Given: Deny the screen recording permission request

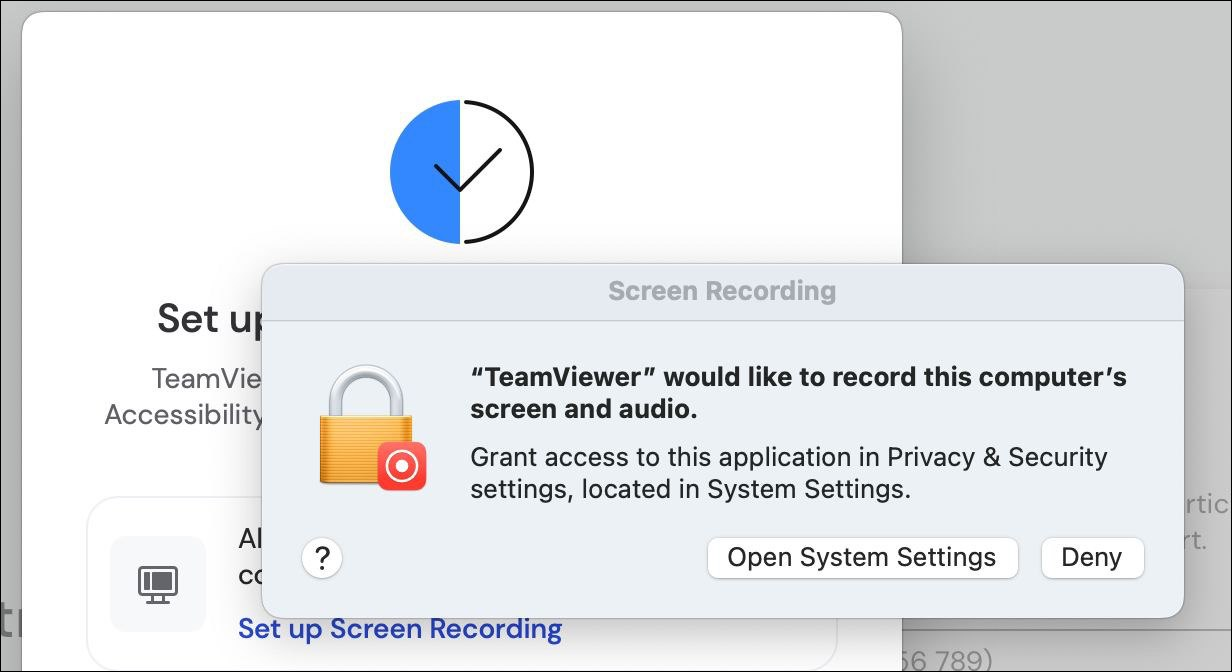Looking at the screenshot, I should tap(1092, 558).
